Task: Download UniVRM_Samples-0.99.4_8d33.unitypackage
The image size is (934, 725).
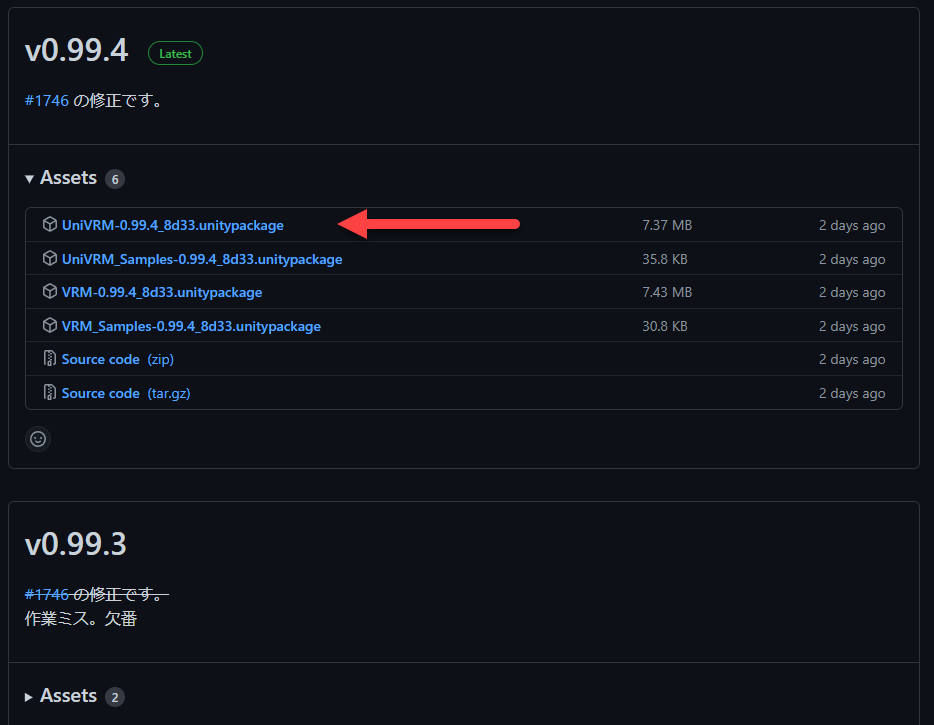Action: pyautogui.click(x=202, y=259)
